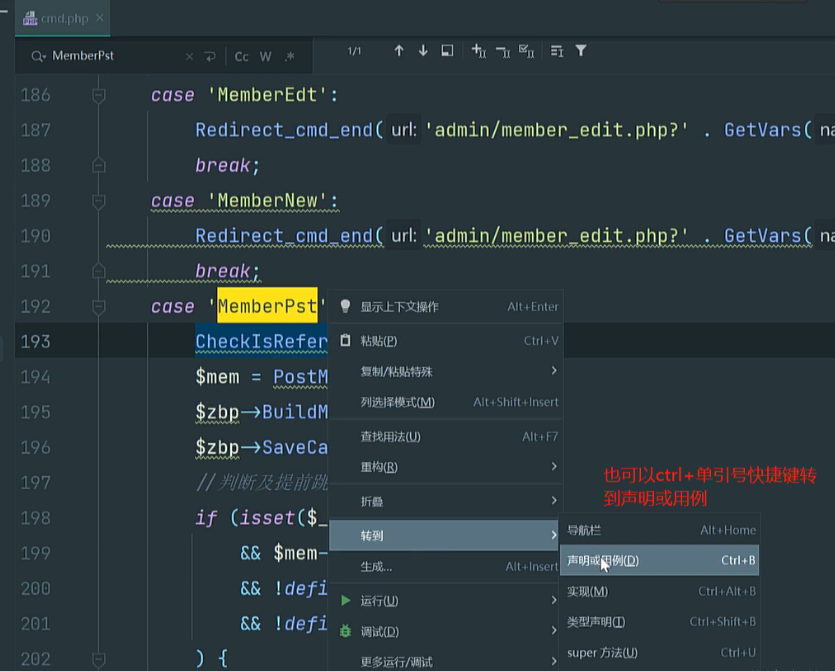Open the Go To (转到) submenu
This screenshot has width=835, height=671.
click(x=445, y=535)
